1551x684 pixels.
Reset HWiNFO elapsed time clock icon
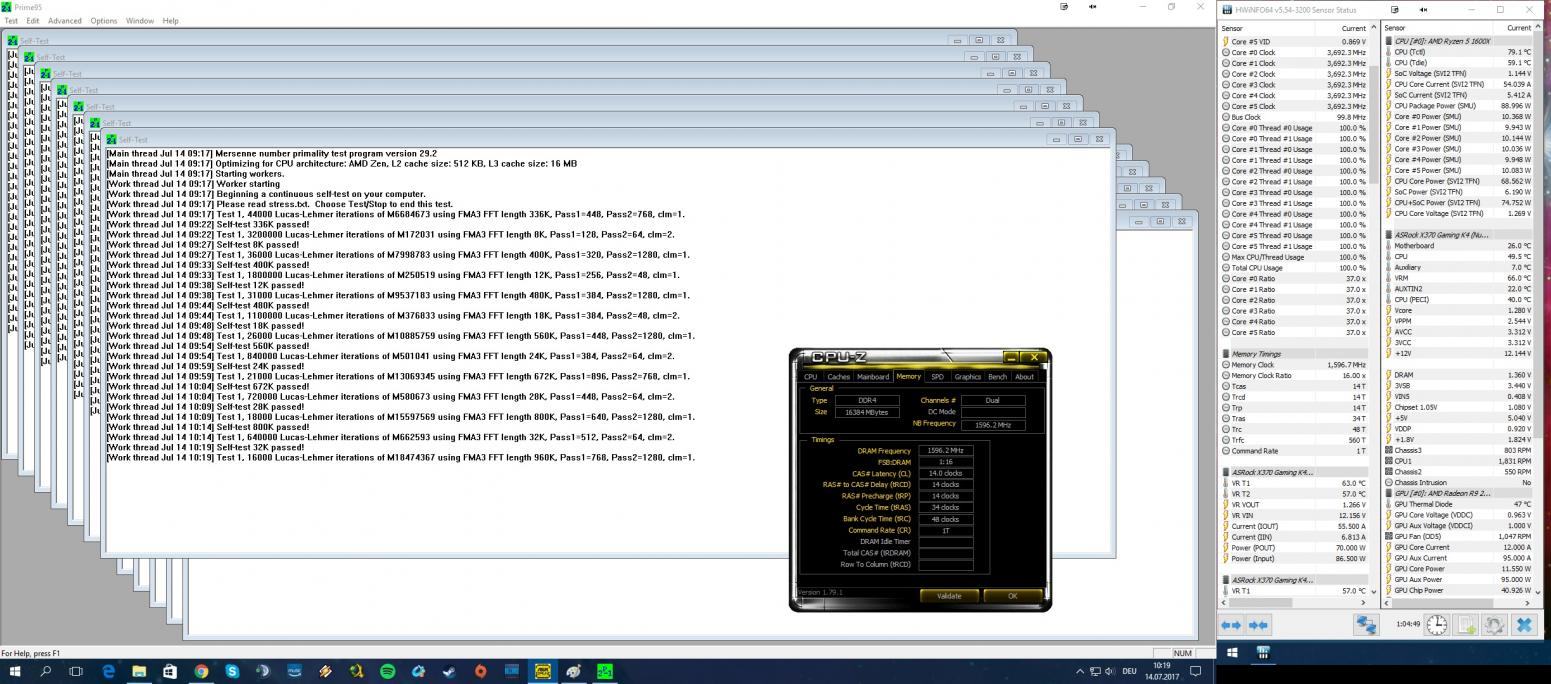coord(1436,625)
